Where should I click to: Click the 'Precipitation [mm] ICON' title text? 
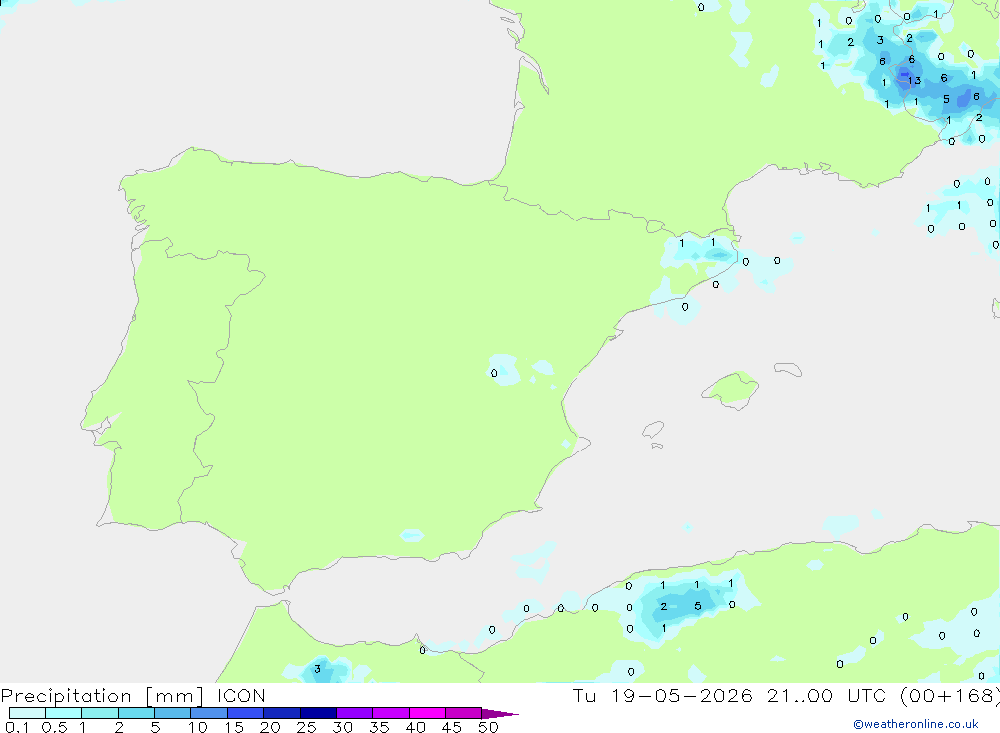(133, 696)
